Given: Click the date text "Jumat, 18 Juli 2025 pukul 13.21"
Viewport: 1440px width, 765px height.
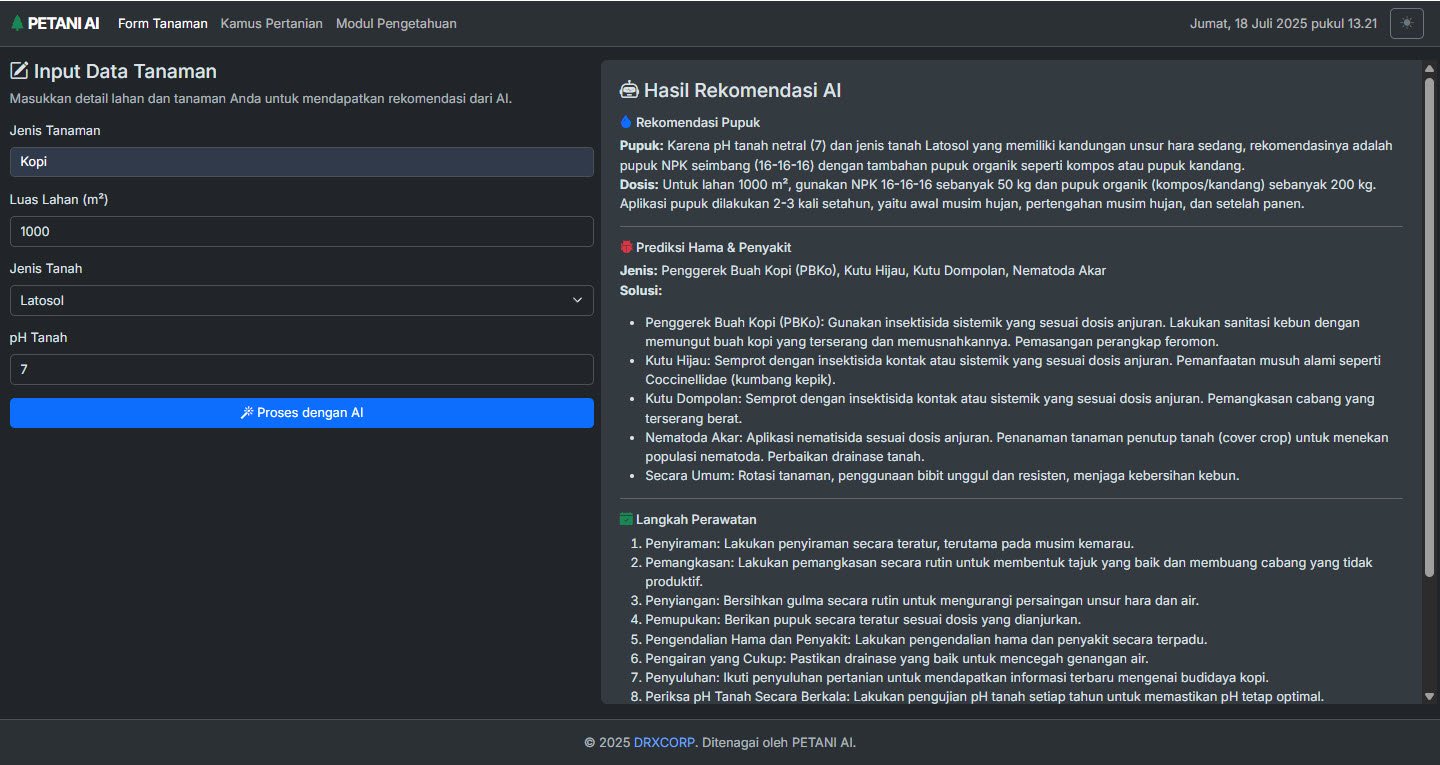Looking at the screenshot, I should click(x=1283, y=23).
